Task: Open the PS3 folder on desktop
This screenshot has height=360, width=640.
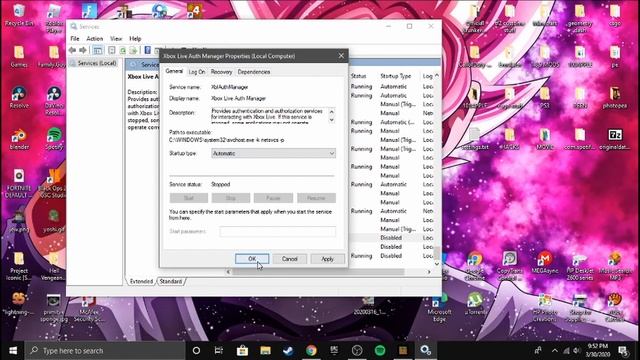Action: tap(544, 97)
